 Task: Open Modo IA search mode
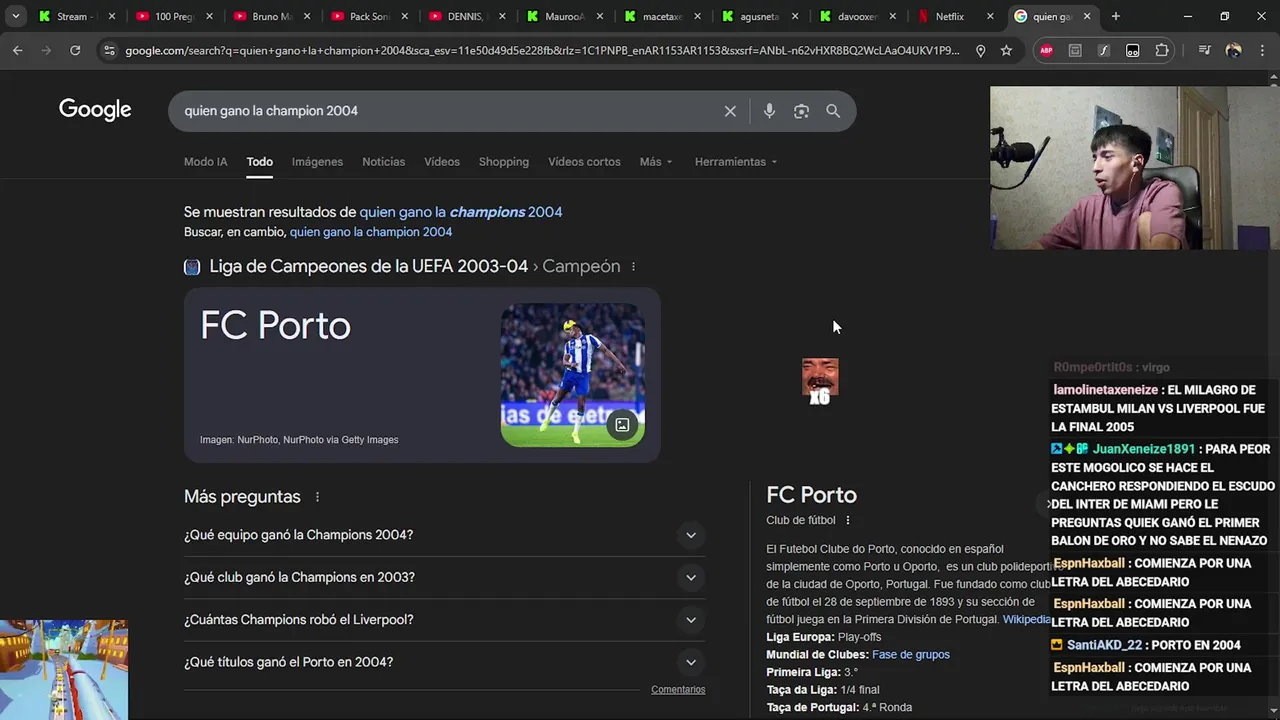205,162
